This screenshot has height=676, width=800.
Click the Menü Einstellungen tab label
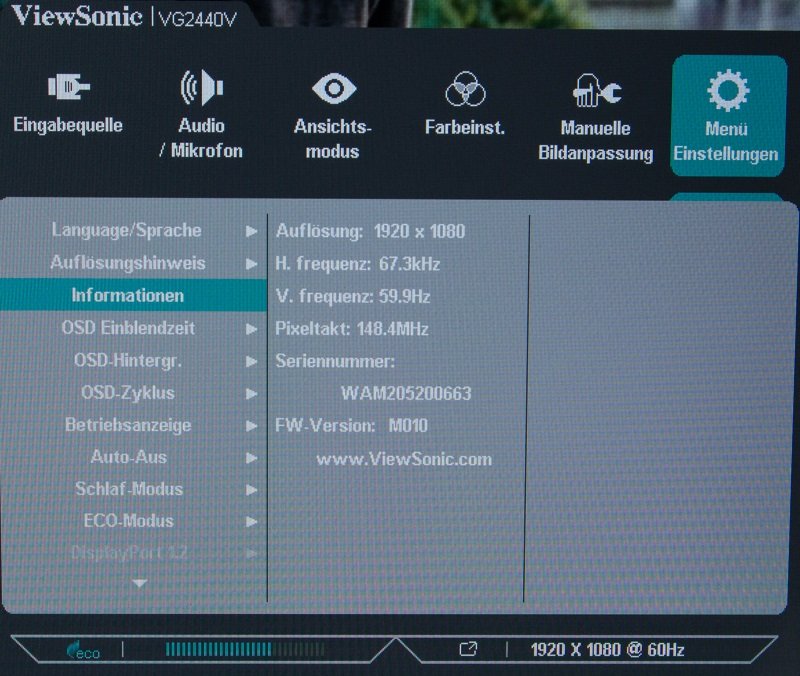click(726, 141)
